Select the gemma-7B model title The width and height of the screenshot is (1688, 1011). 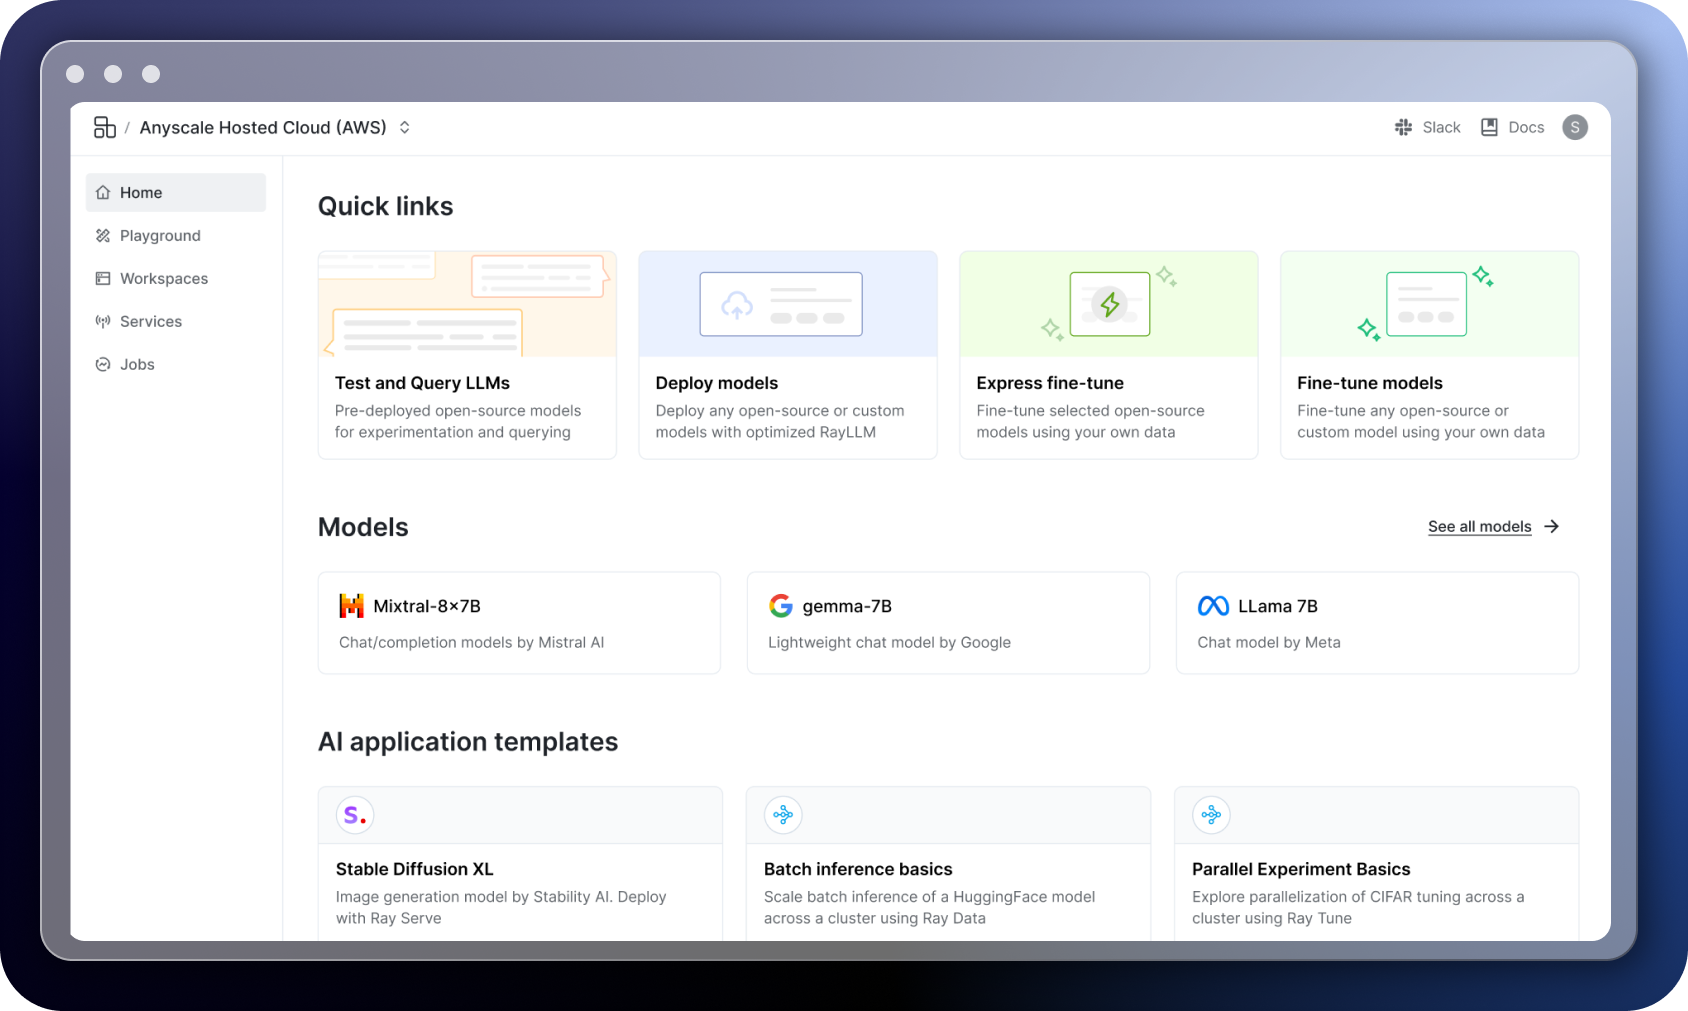tap(847, 606)
